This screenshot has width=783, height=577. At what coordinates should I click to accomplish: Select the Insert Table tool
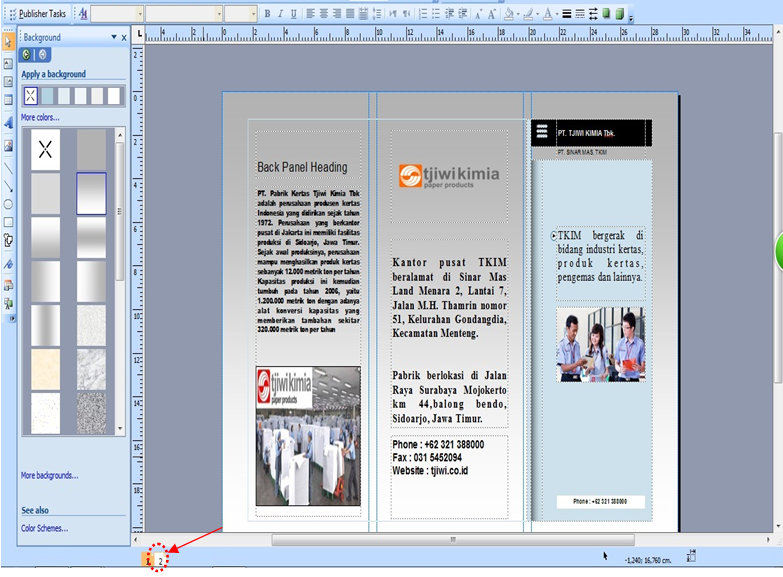[8, 99]
